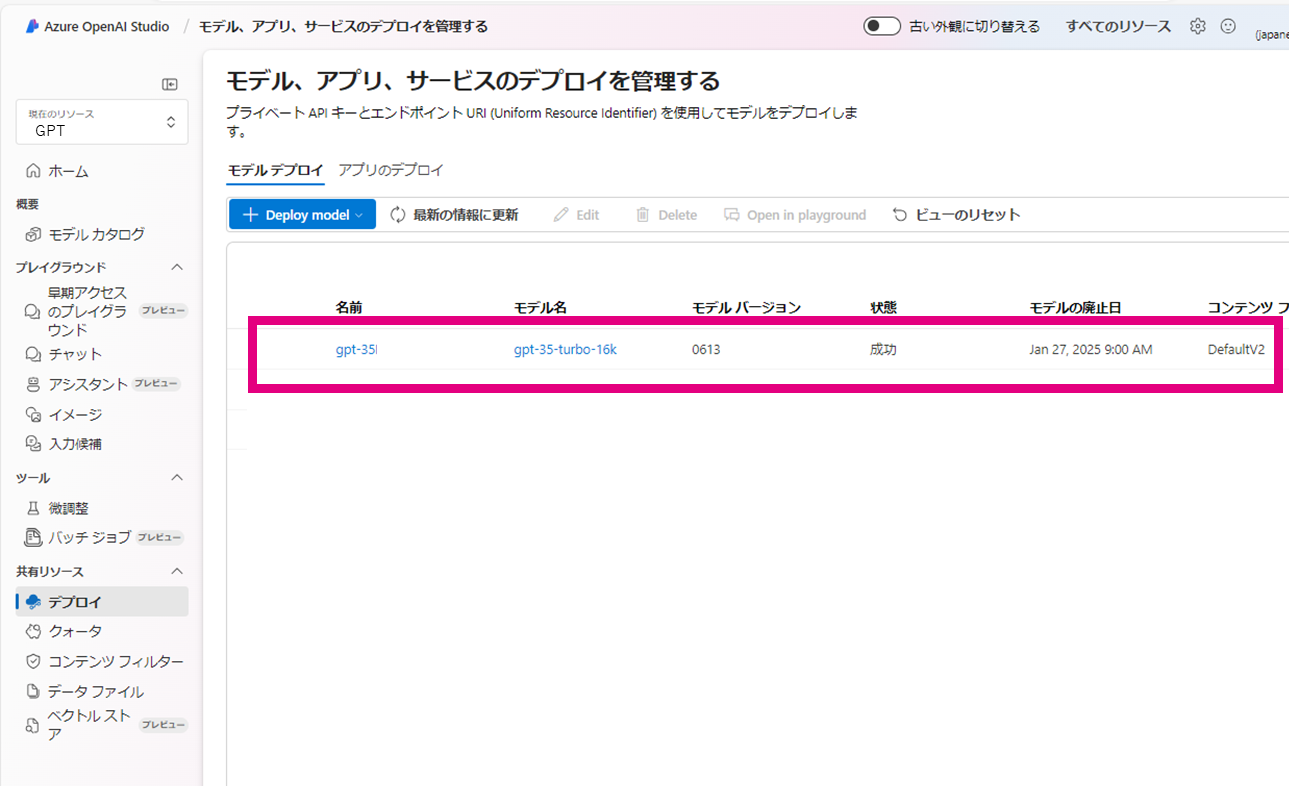Click the バッチ ジョブ icon
The height and width of the screenshot is (786, 1290).
point(33,537)
